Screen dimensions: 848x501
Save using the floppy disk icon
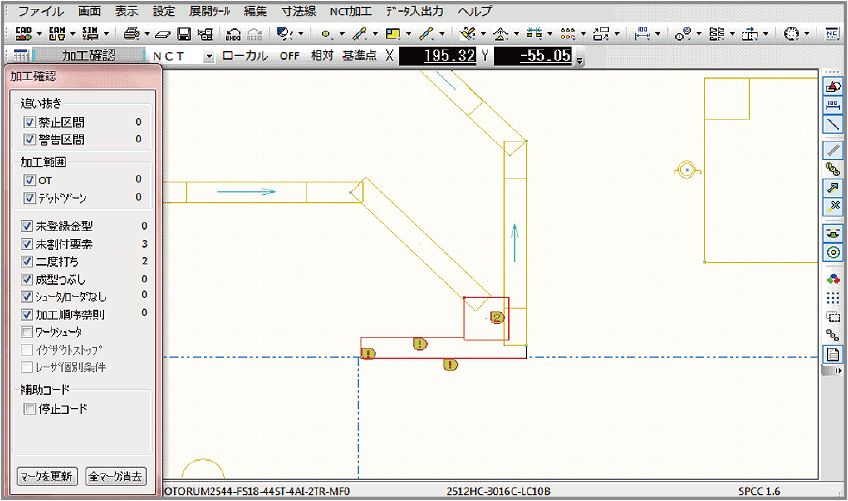point(184,34)
